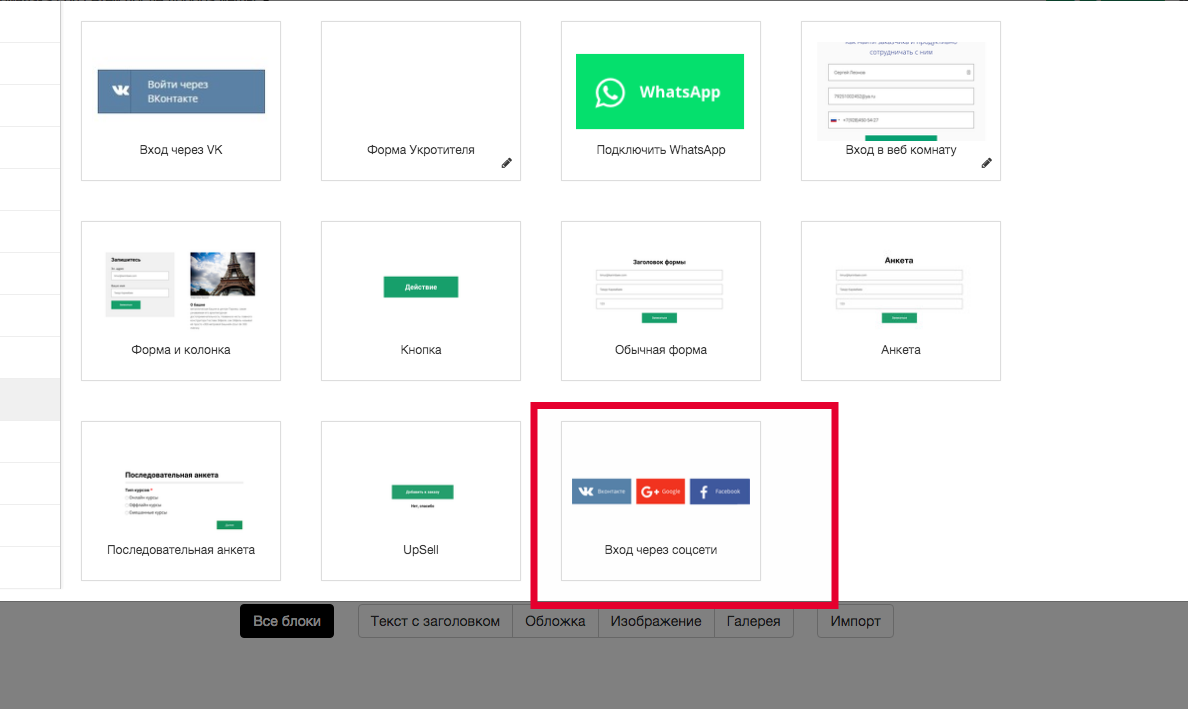Click the Вконтакте button in the social login block
Screen dimensions: 1188x709
coord(602,492)
